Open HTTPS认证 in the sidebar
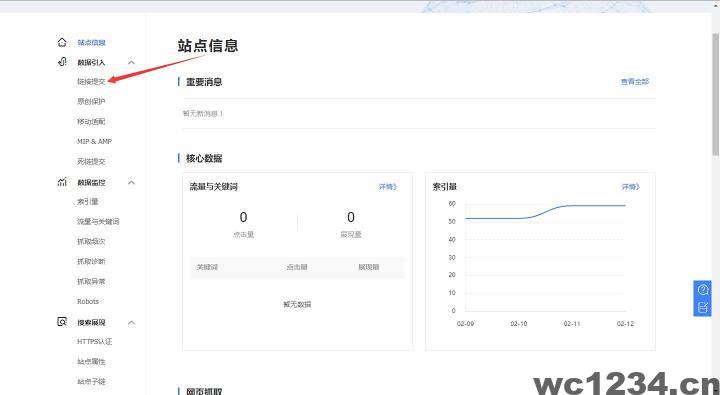The height and width of the screenshot is (395, 720). [95, 341]
